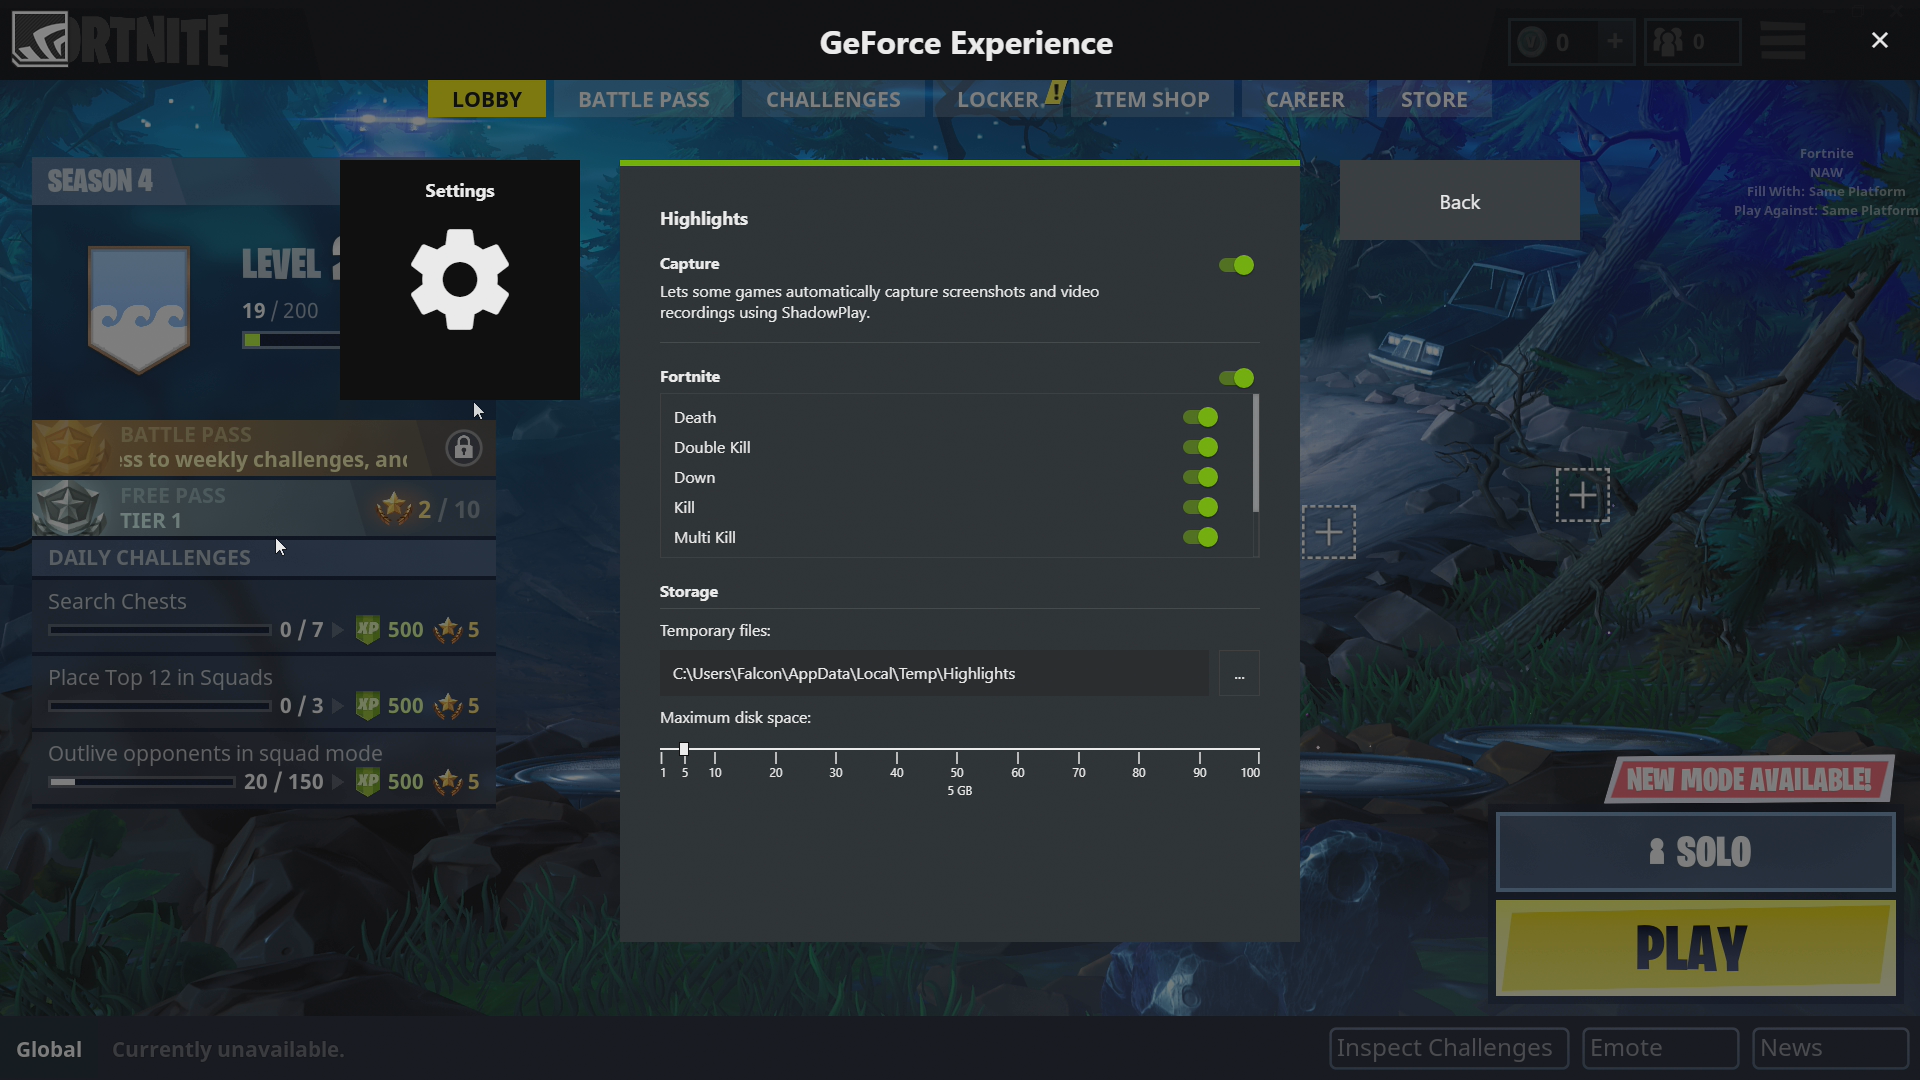Screen dimensions: 1920x1080
Task: Expand the Fortnite highlights section
Action: [690, 376]
